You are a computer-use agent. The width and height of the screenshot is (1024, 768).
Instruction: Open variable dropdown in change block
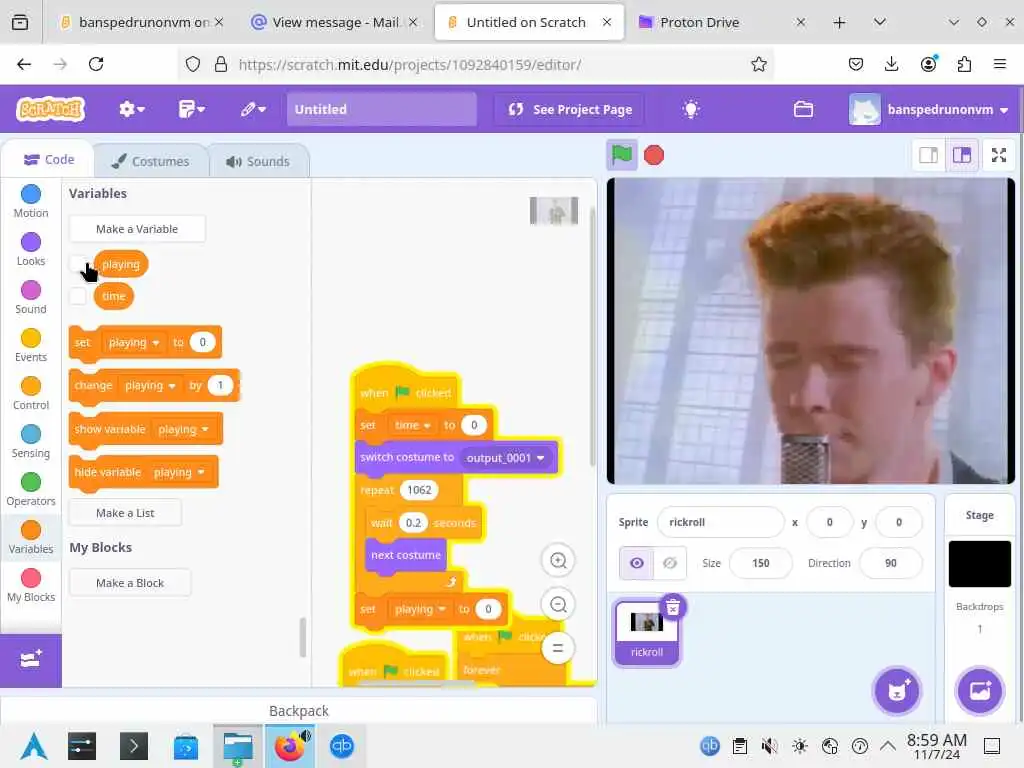point(150,385)
